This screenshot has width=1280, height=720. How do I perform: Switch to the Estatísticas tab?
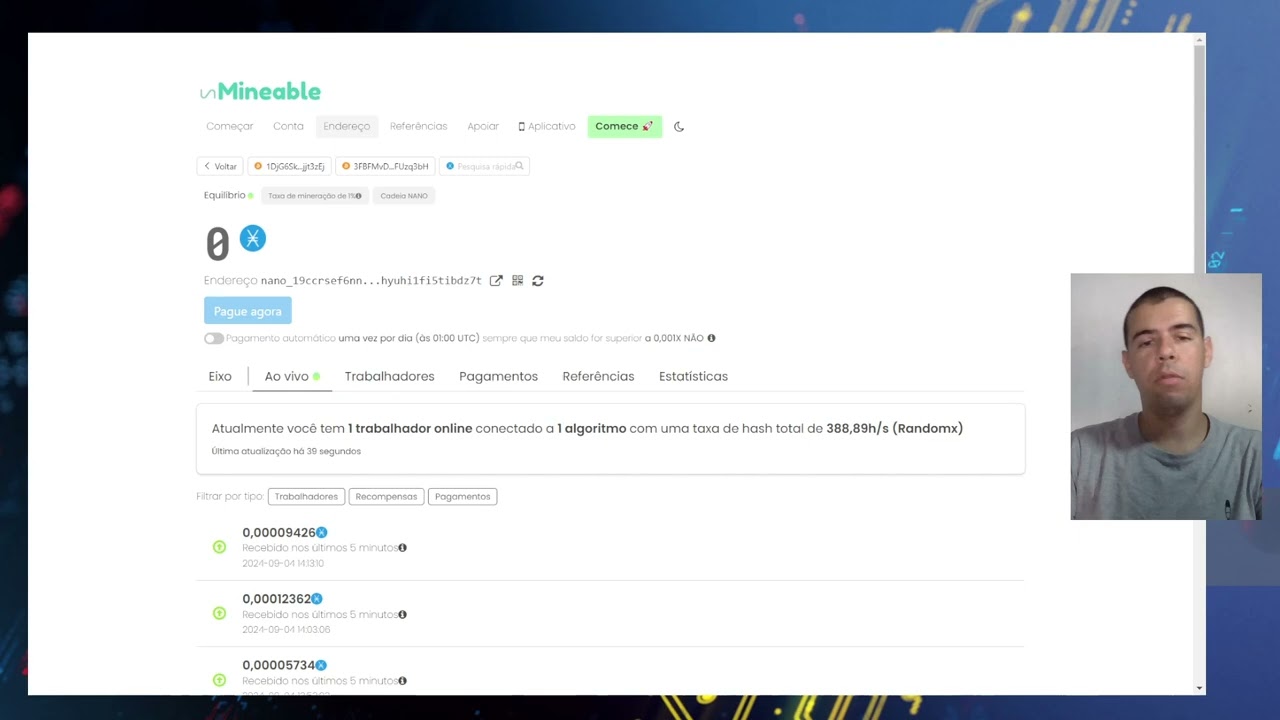click(x=693, y=376)
